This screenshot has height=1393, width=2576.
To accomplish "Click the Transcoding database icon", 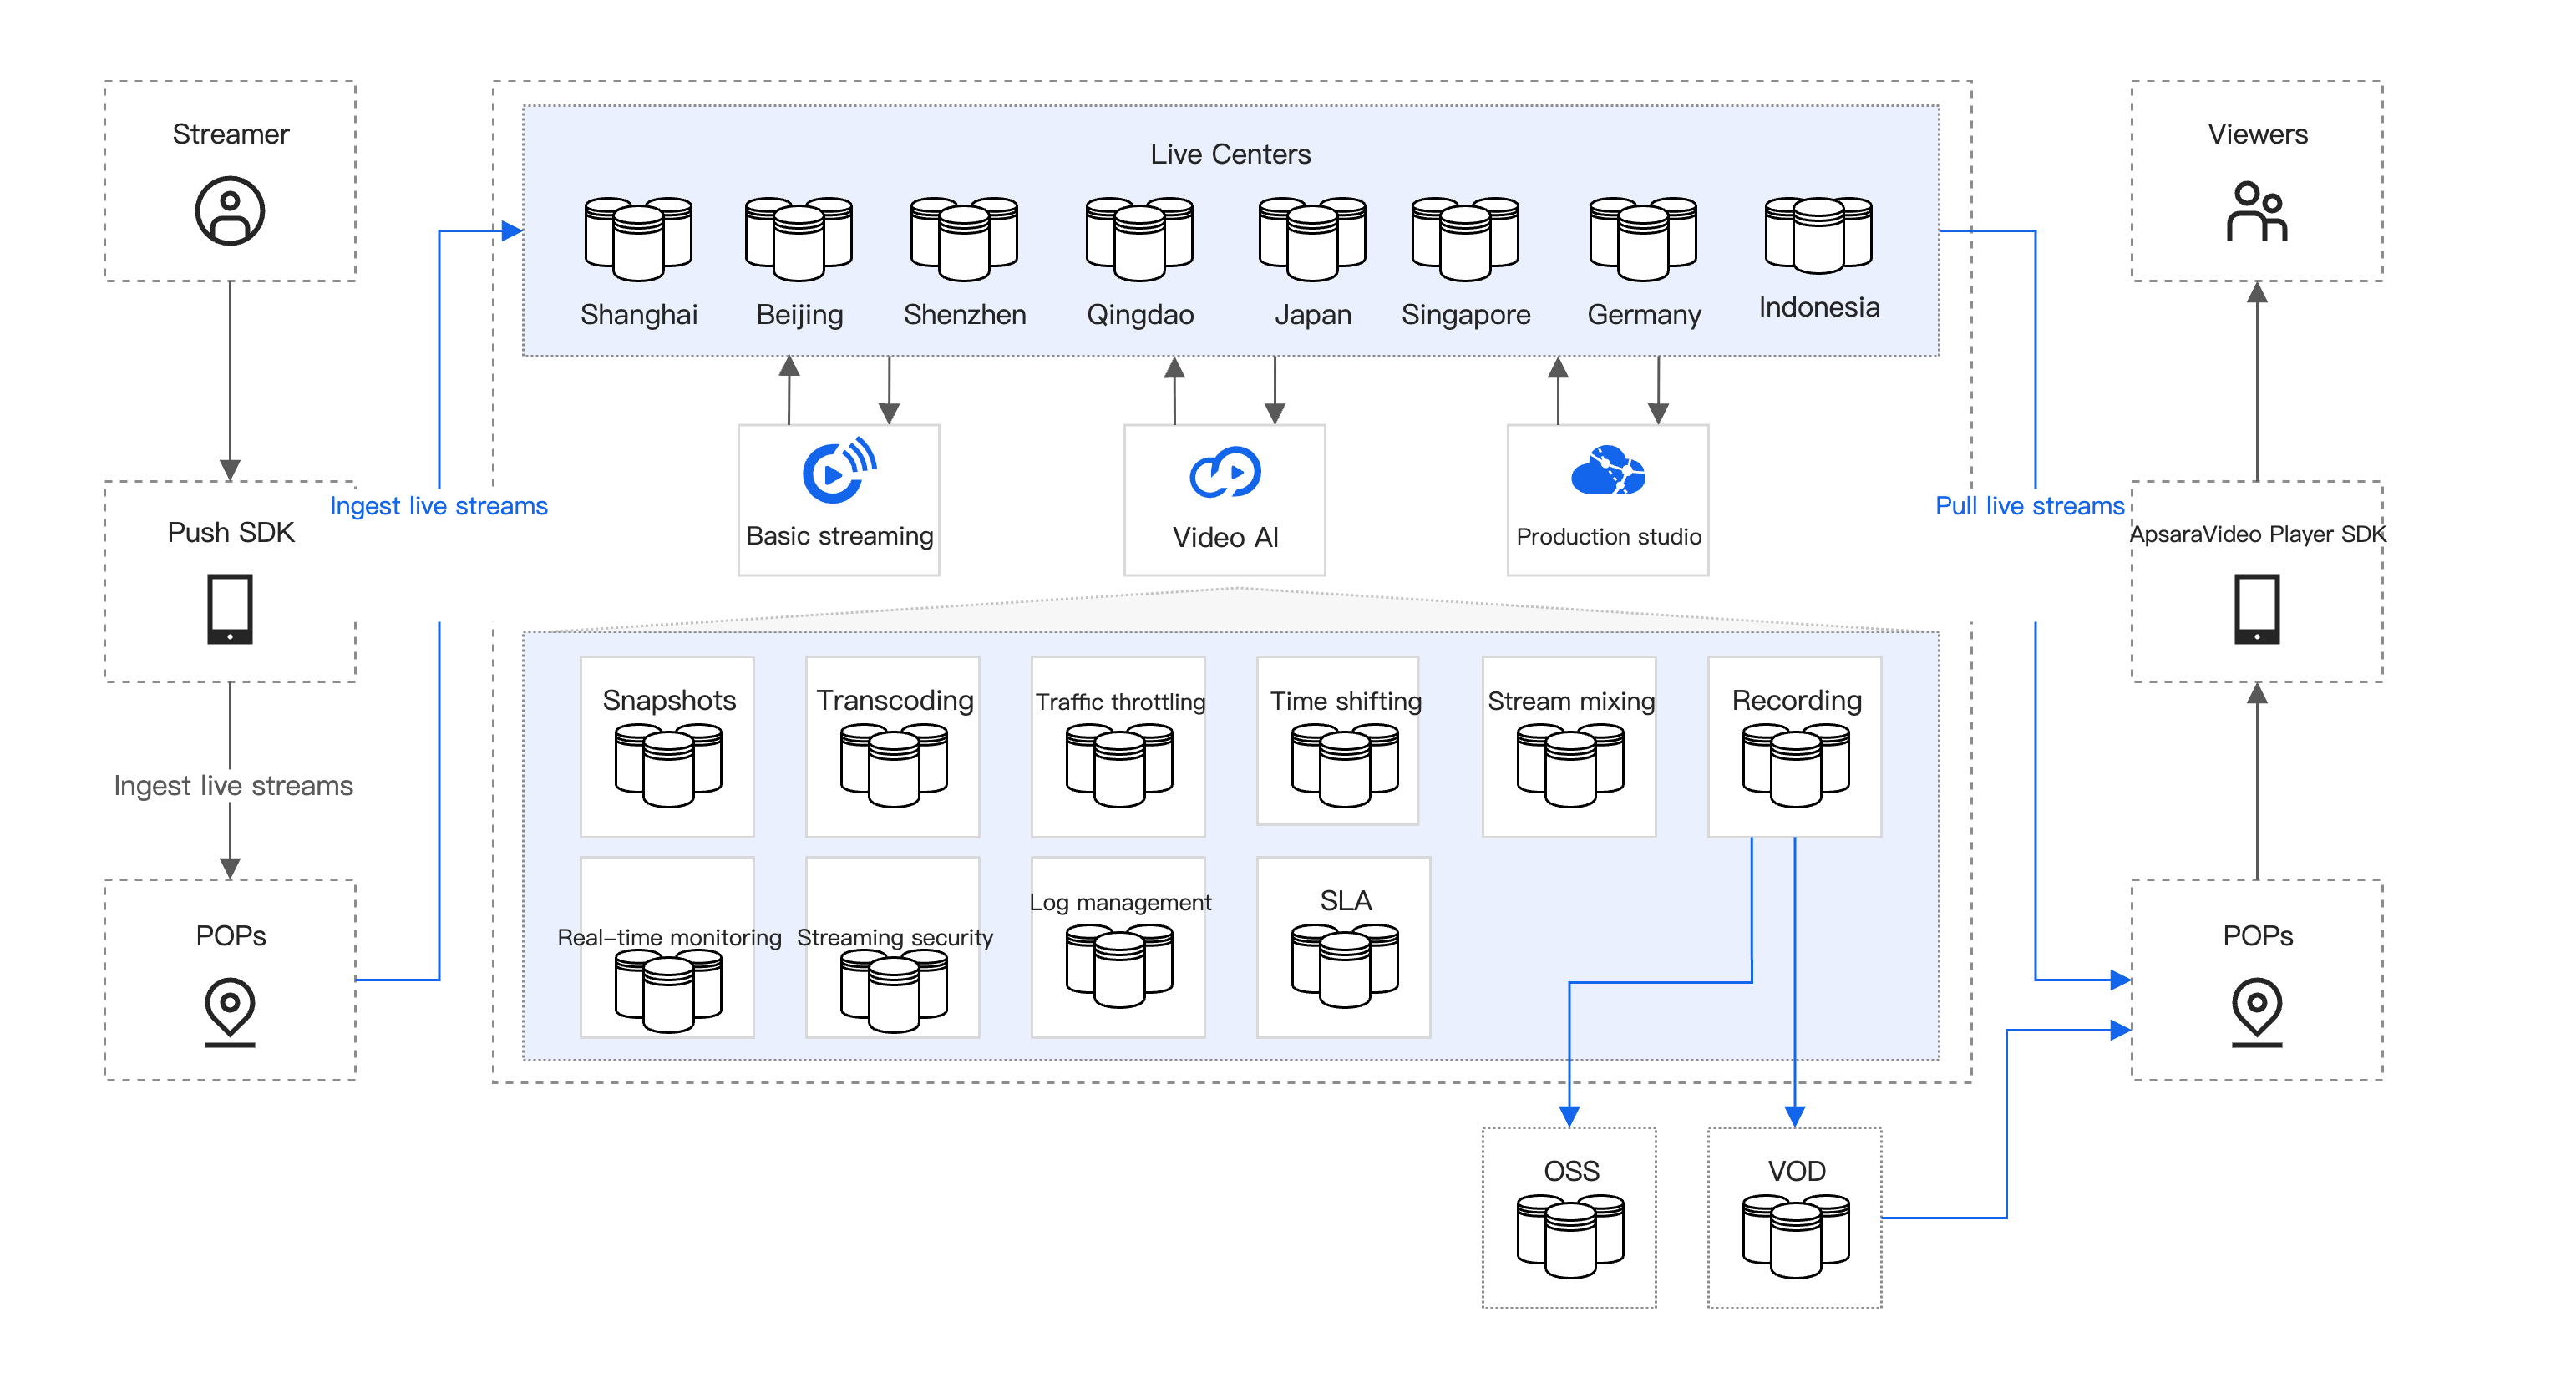I will click(x=893, y=765).
